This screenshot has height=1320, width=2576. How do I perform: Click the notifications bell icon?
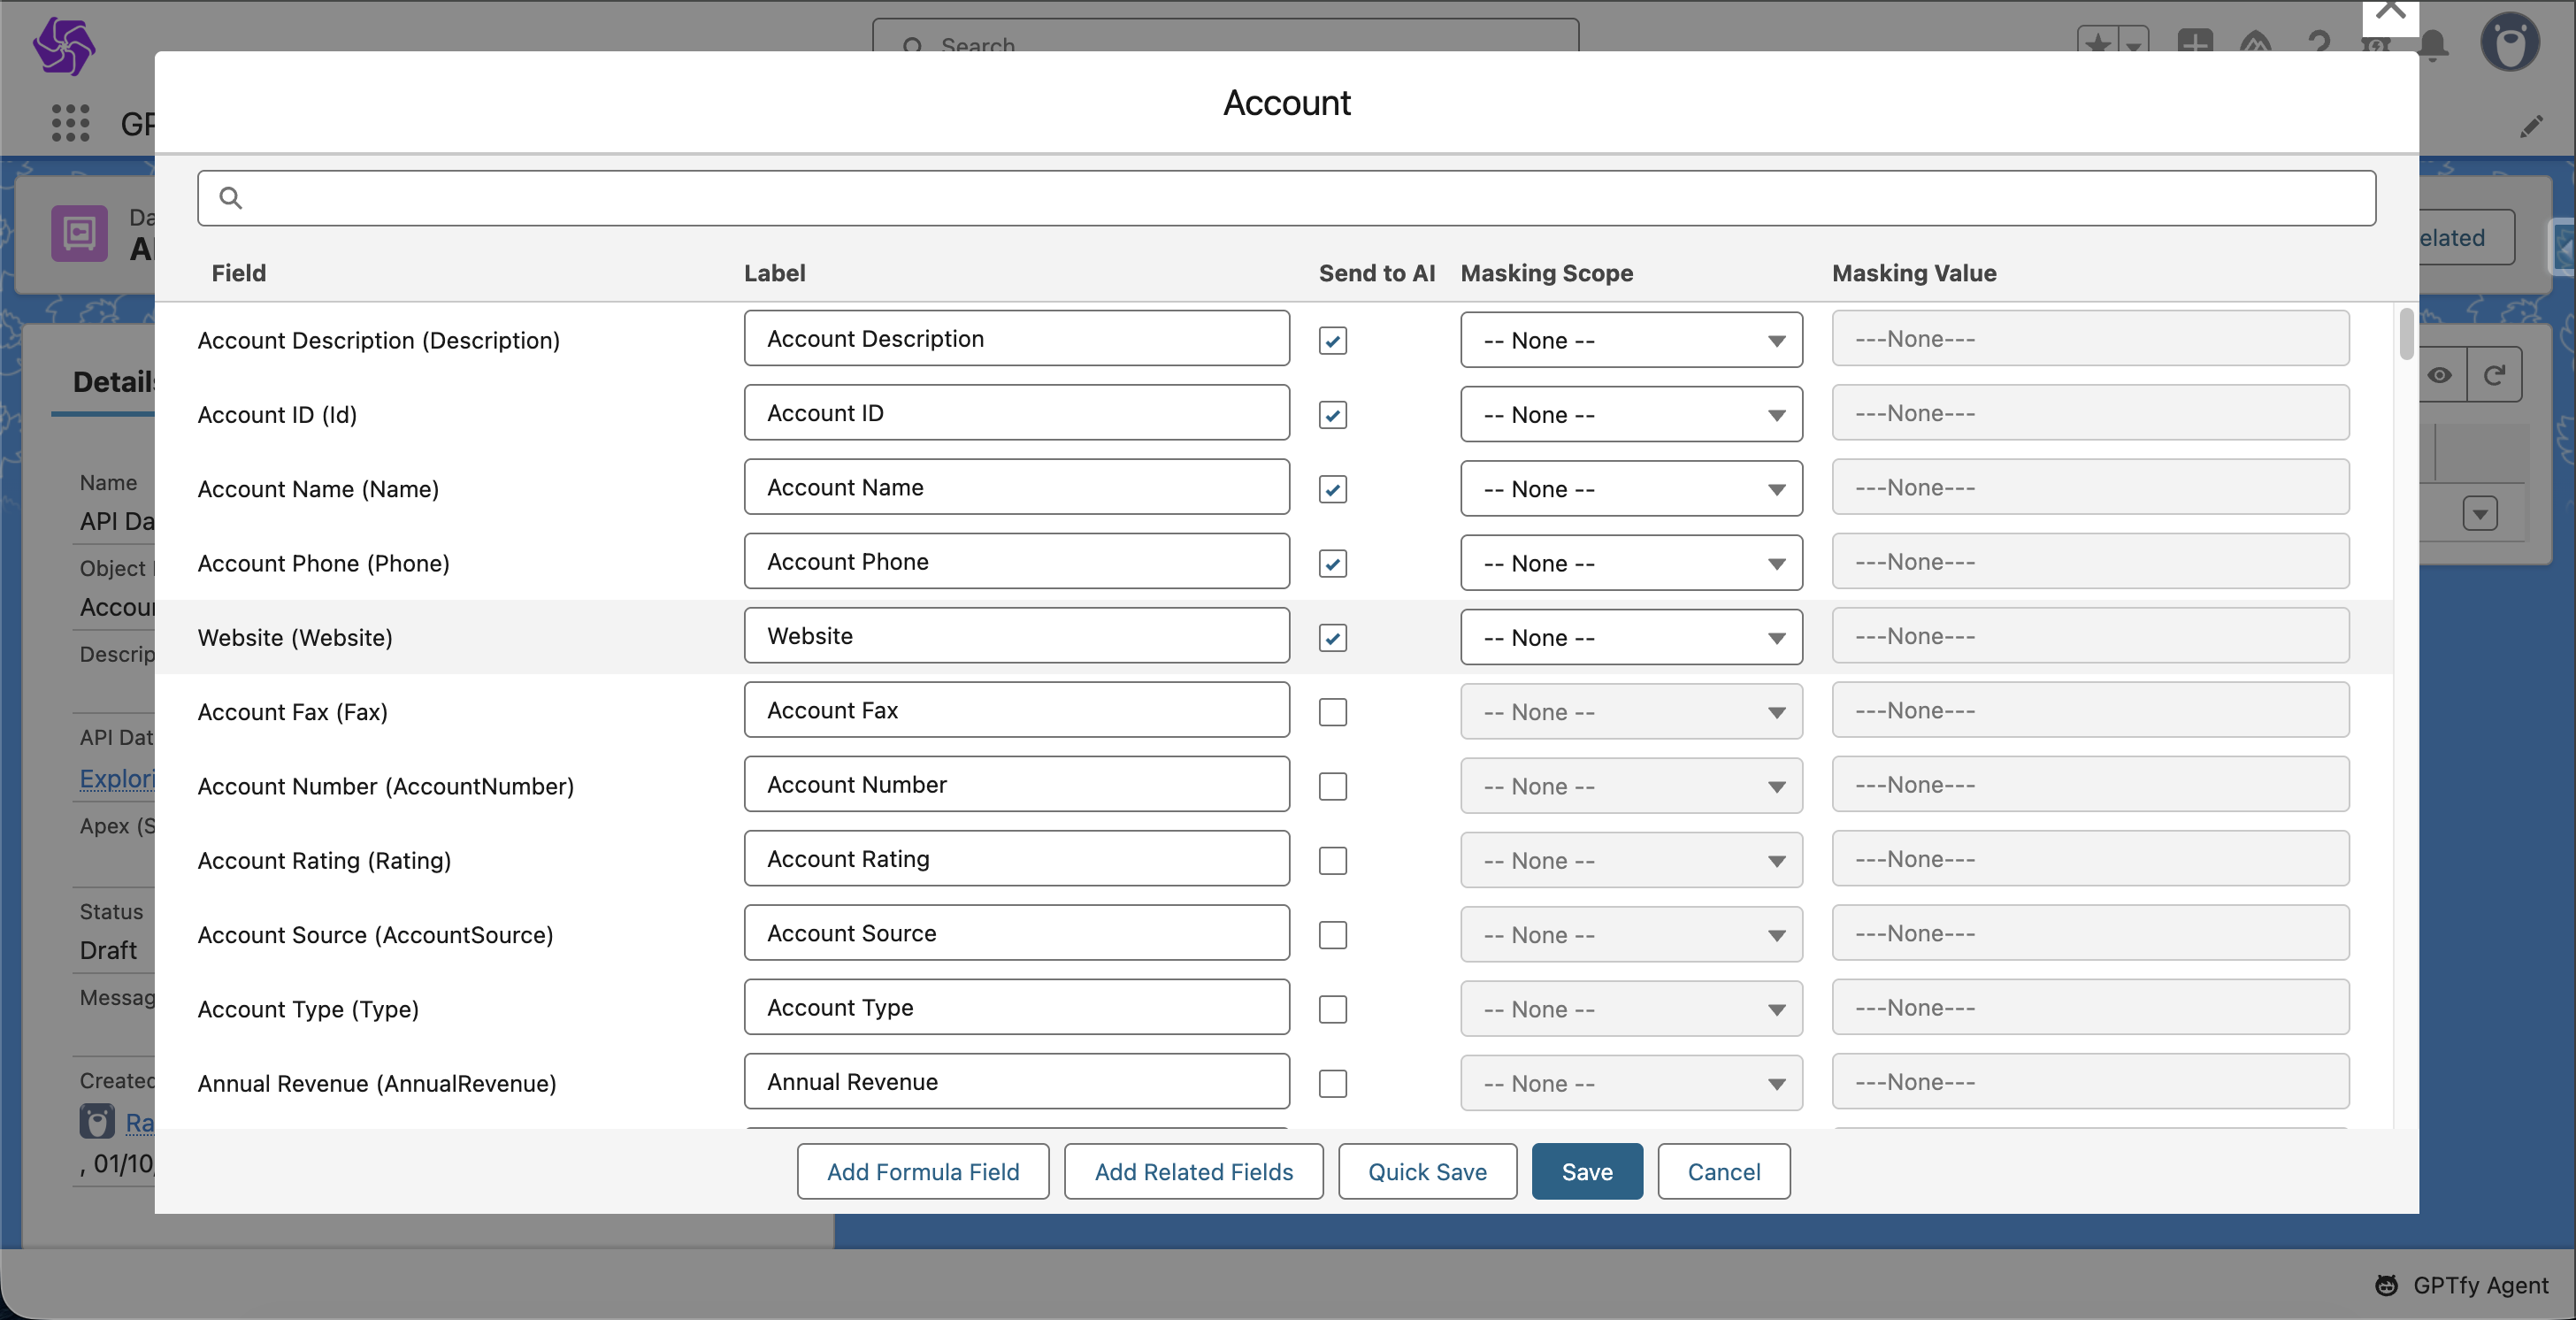[x=2434, y=46]
